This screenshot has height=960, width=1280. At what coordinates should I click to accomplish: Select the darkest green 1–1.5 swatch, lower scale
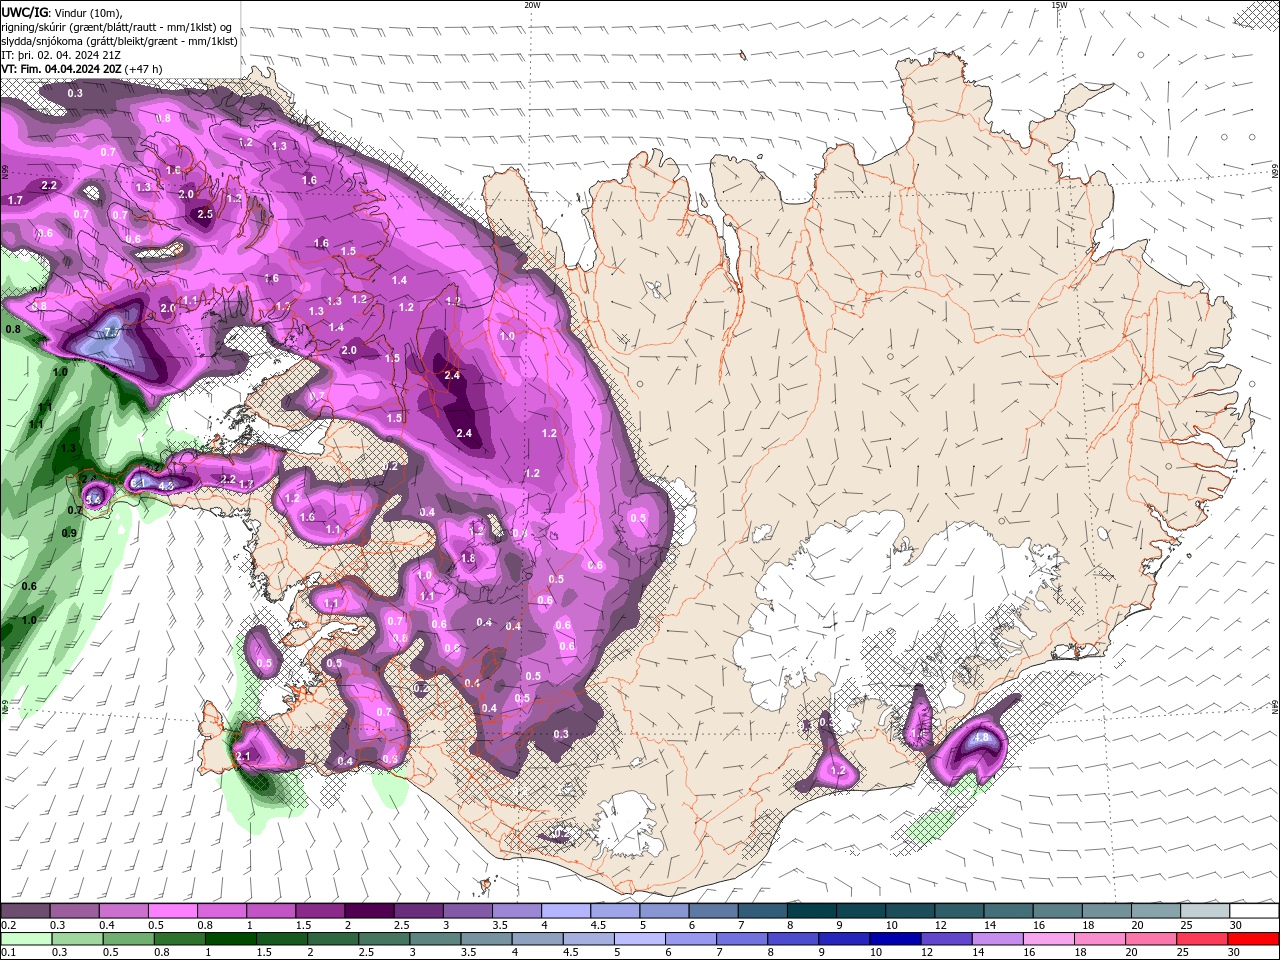click(x=231, y=939)
